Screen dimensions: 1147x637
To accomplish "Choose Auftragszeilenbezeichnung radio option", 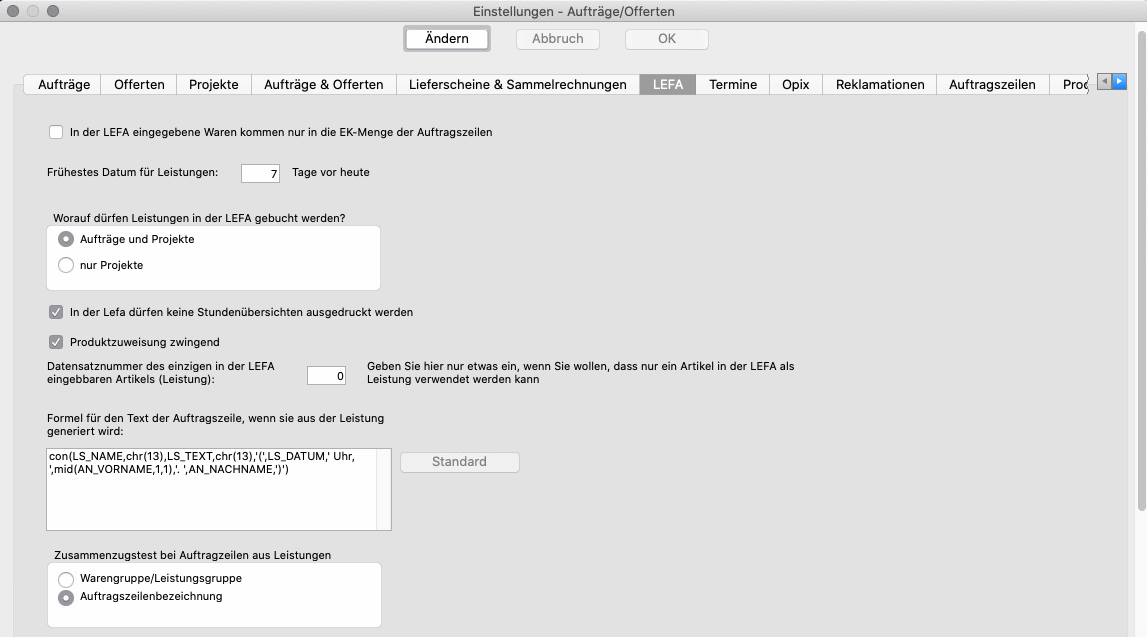I will [66, 597].
